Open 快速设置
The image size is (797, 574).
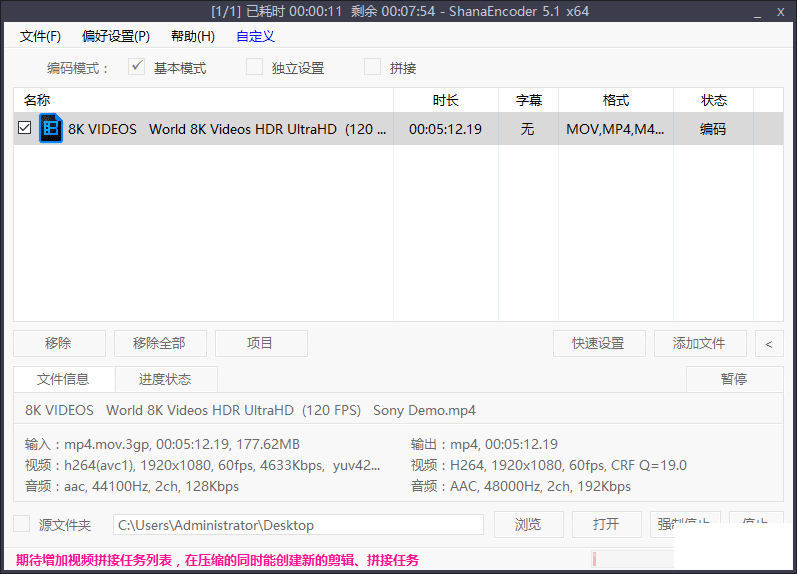[x=599, y=344]
